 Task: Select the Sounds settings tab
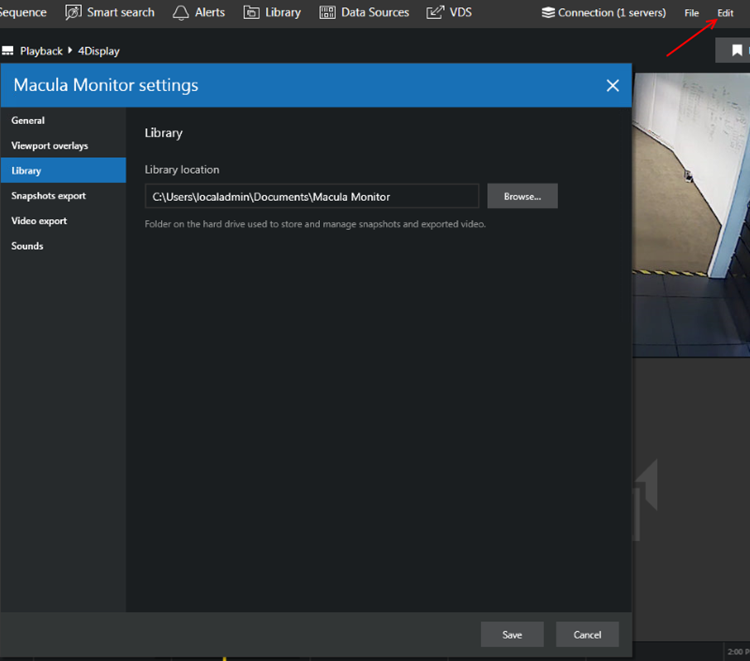63,246
